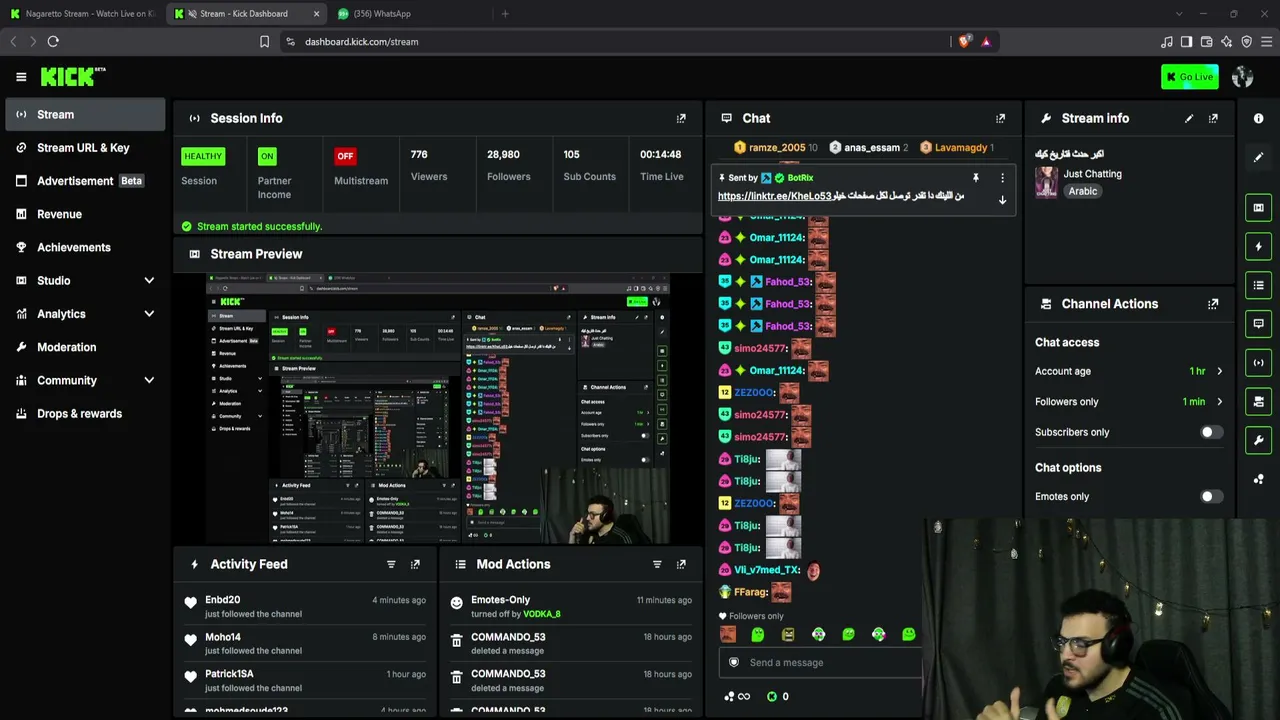Open a new browser tab
The image size is (1280, 720).
pos(505,14)
